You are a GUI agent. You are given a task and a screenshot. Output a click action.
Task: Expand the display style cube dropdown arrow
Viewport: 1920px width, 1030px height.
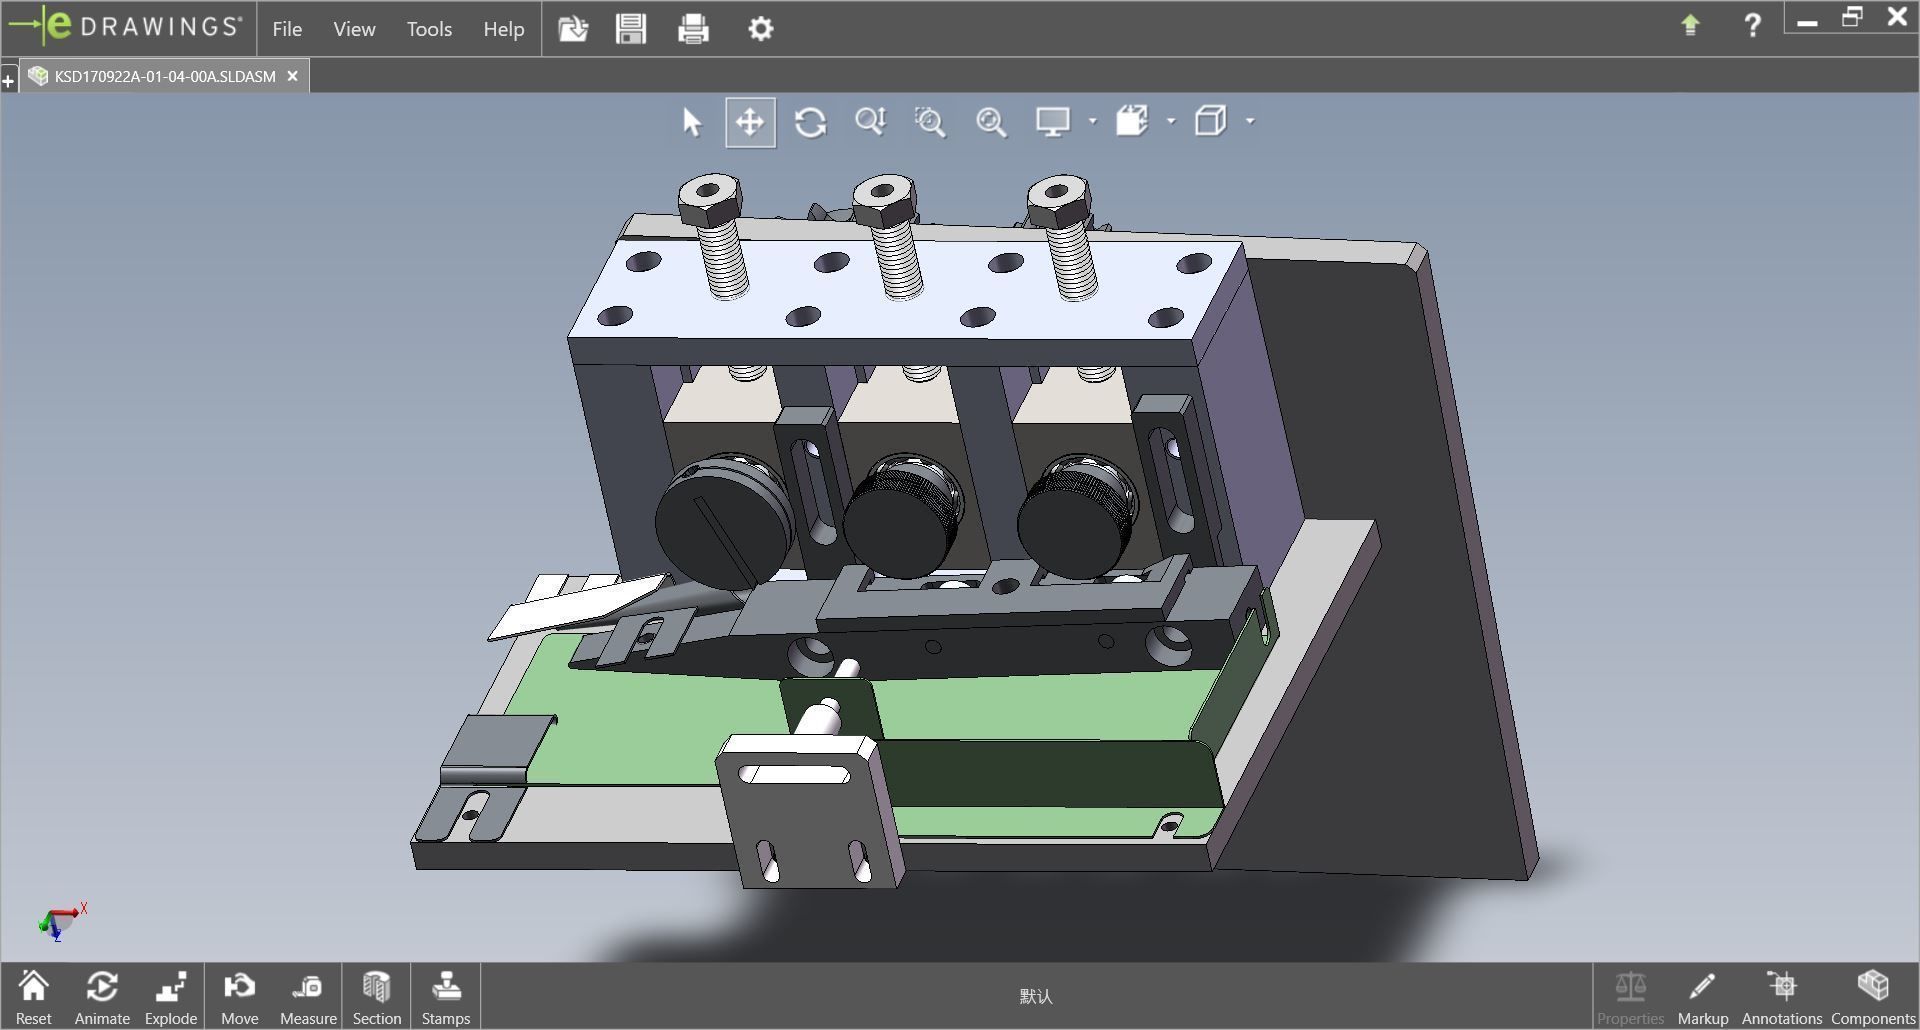[1250, 122]
